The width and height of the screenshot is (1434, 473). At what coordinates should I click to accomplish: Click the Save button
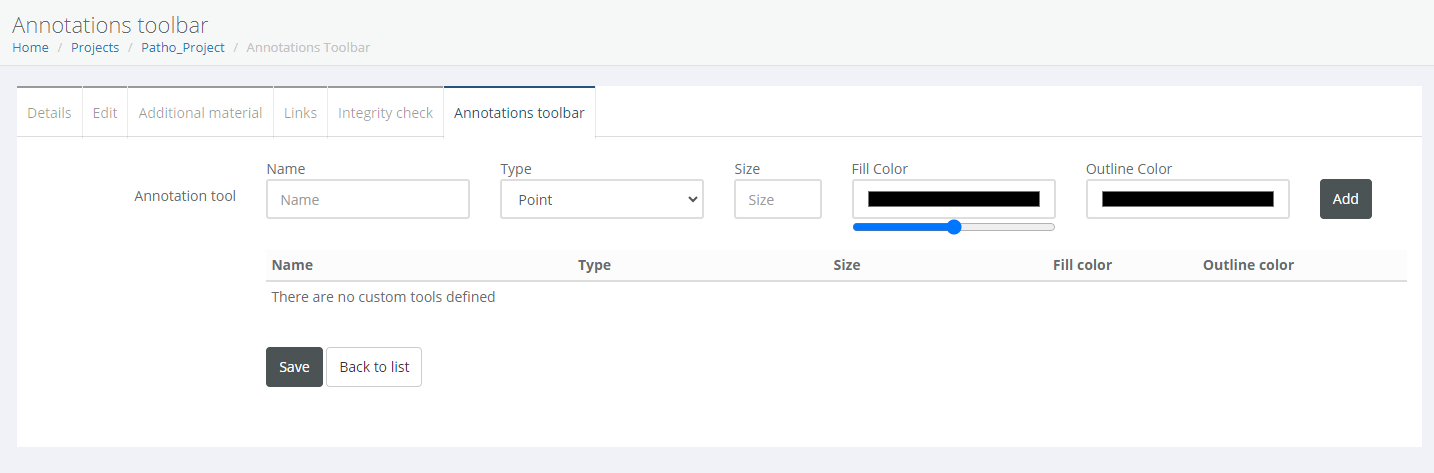coord(294,367)
